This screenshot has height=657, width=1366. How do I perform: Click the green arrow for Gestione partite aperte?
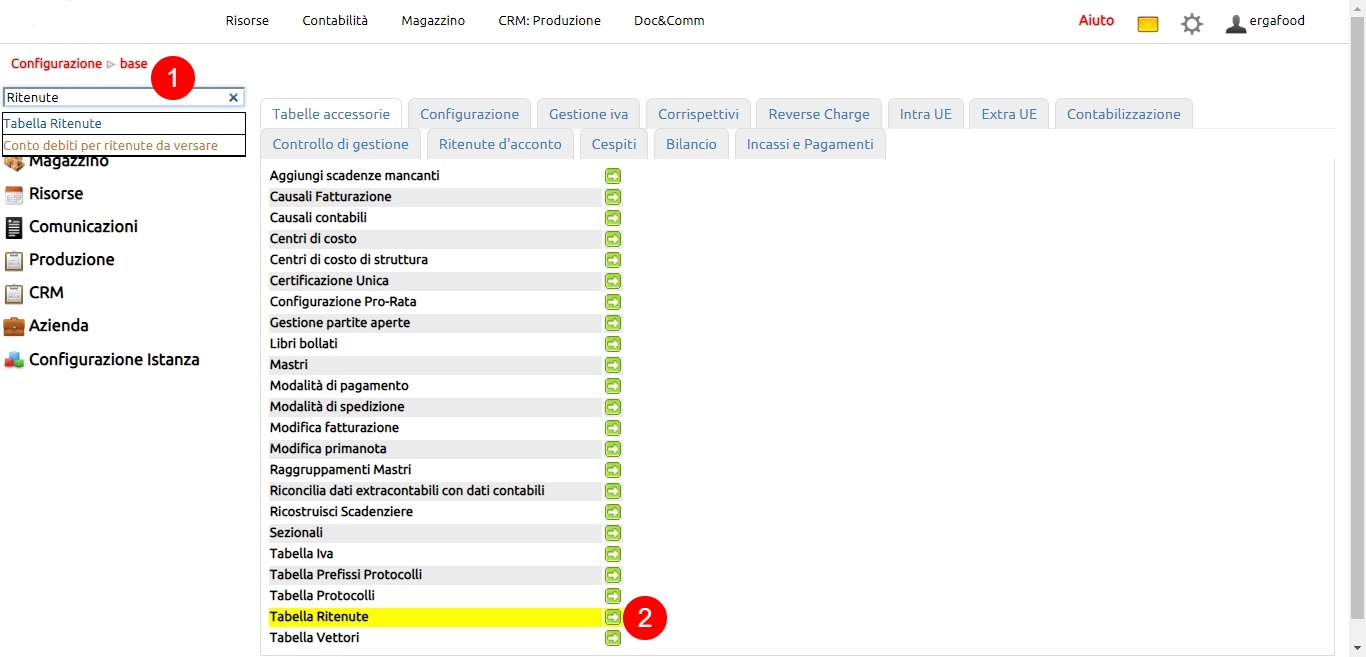(613, 323)
